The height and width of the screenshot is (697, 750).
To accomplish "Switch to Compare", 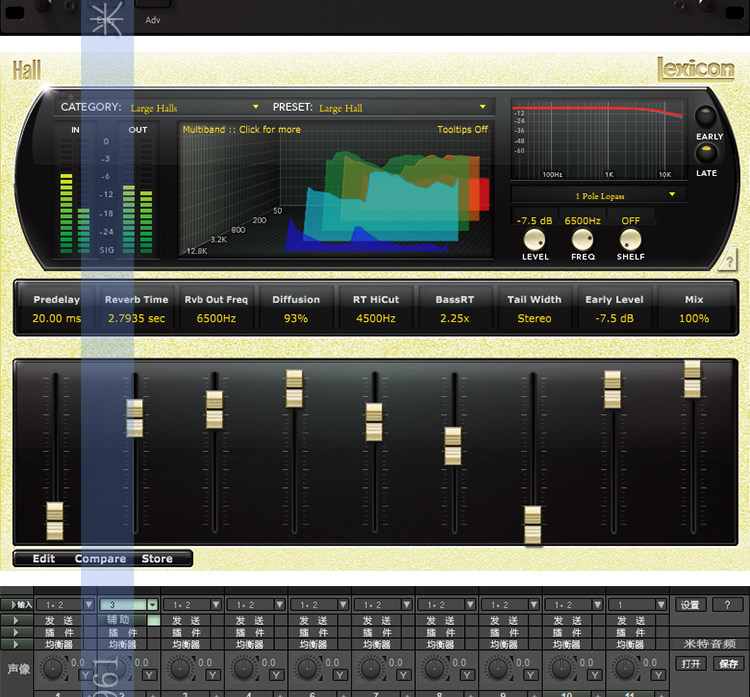I will tap(100, 558).
